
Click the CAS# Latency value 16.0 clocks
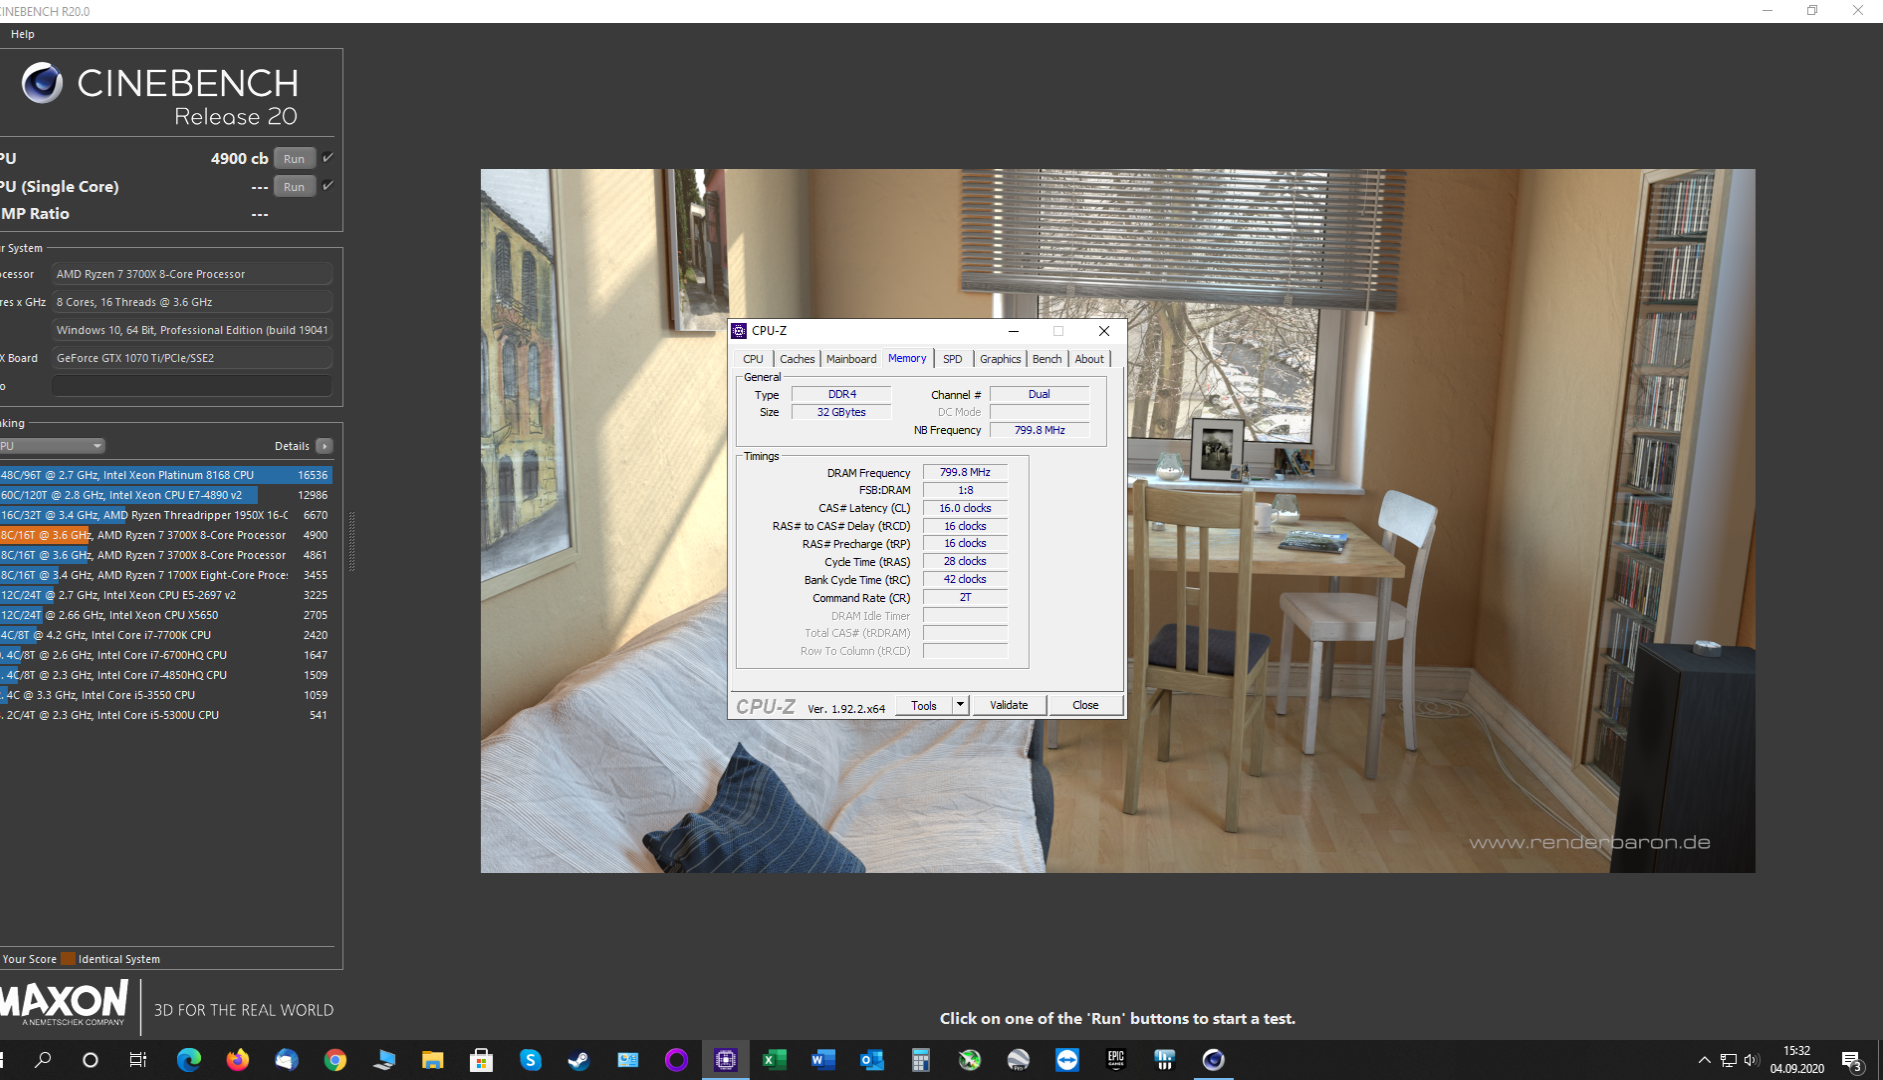965,508
